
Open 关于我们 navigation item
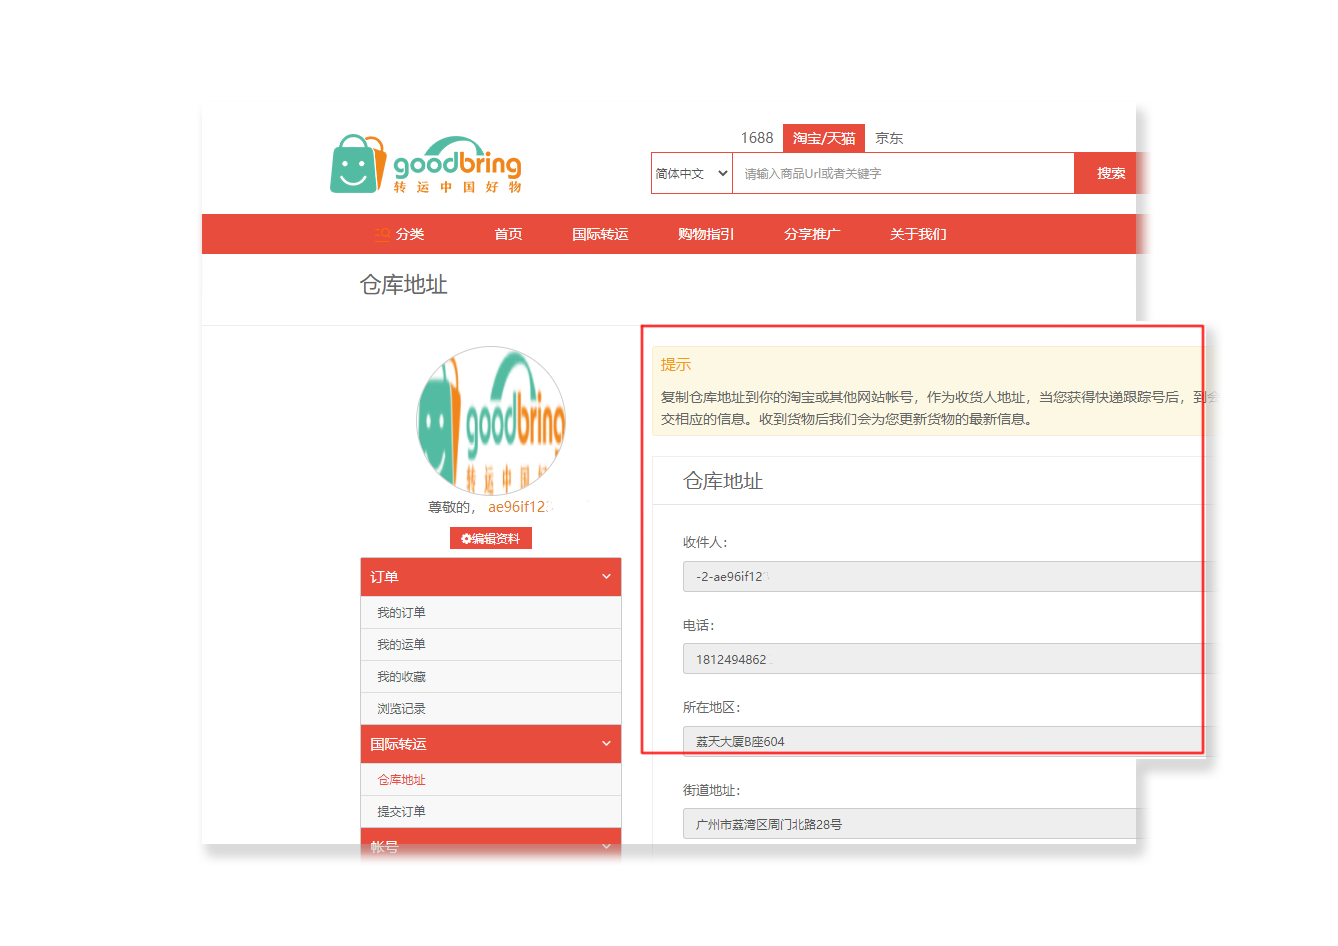pos(918,234)
